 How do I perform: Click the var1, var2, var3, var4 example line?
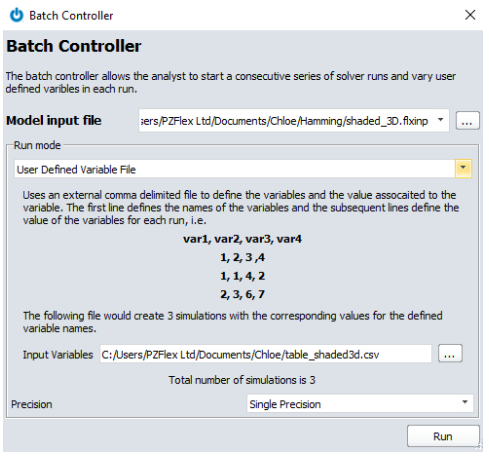click(242, 239)
